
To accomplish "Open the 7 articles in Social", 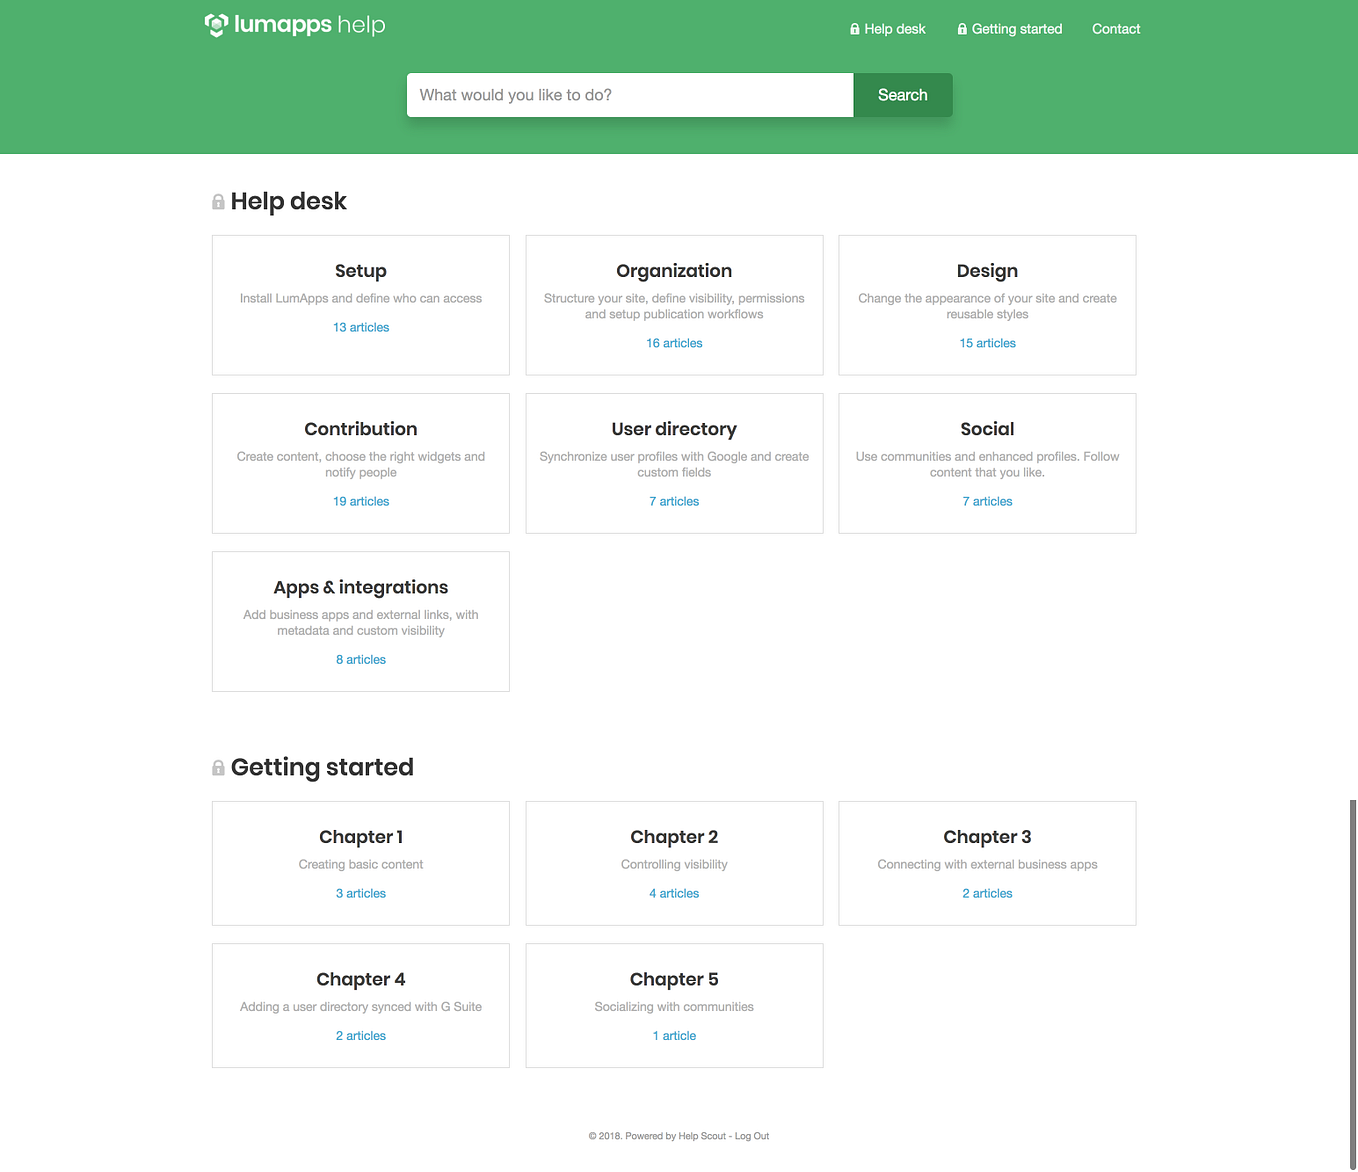I will point(987,501).
